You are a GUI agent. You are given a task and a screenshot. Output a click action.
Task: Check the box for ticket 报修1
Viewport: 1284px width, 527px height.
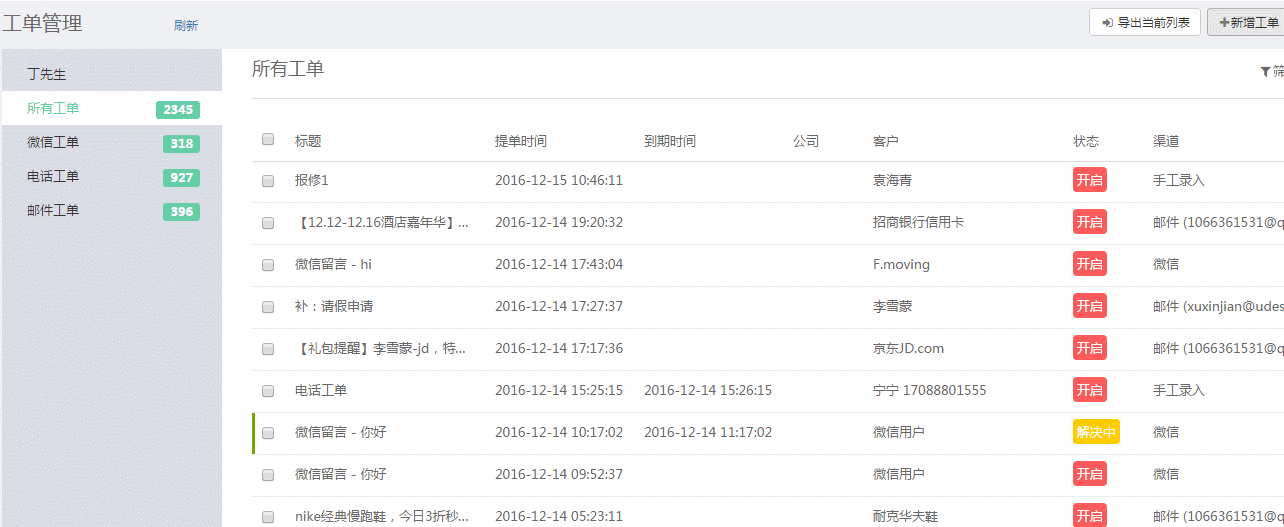268,181
